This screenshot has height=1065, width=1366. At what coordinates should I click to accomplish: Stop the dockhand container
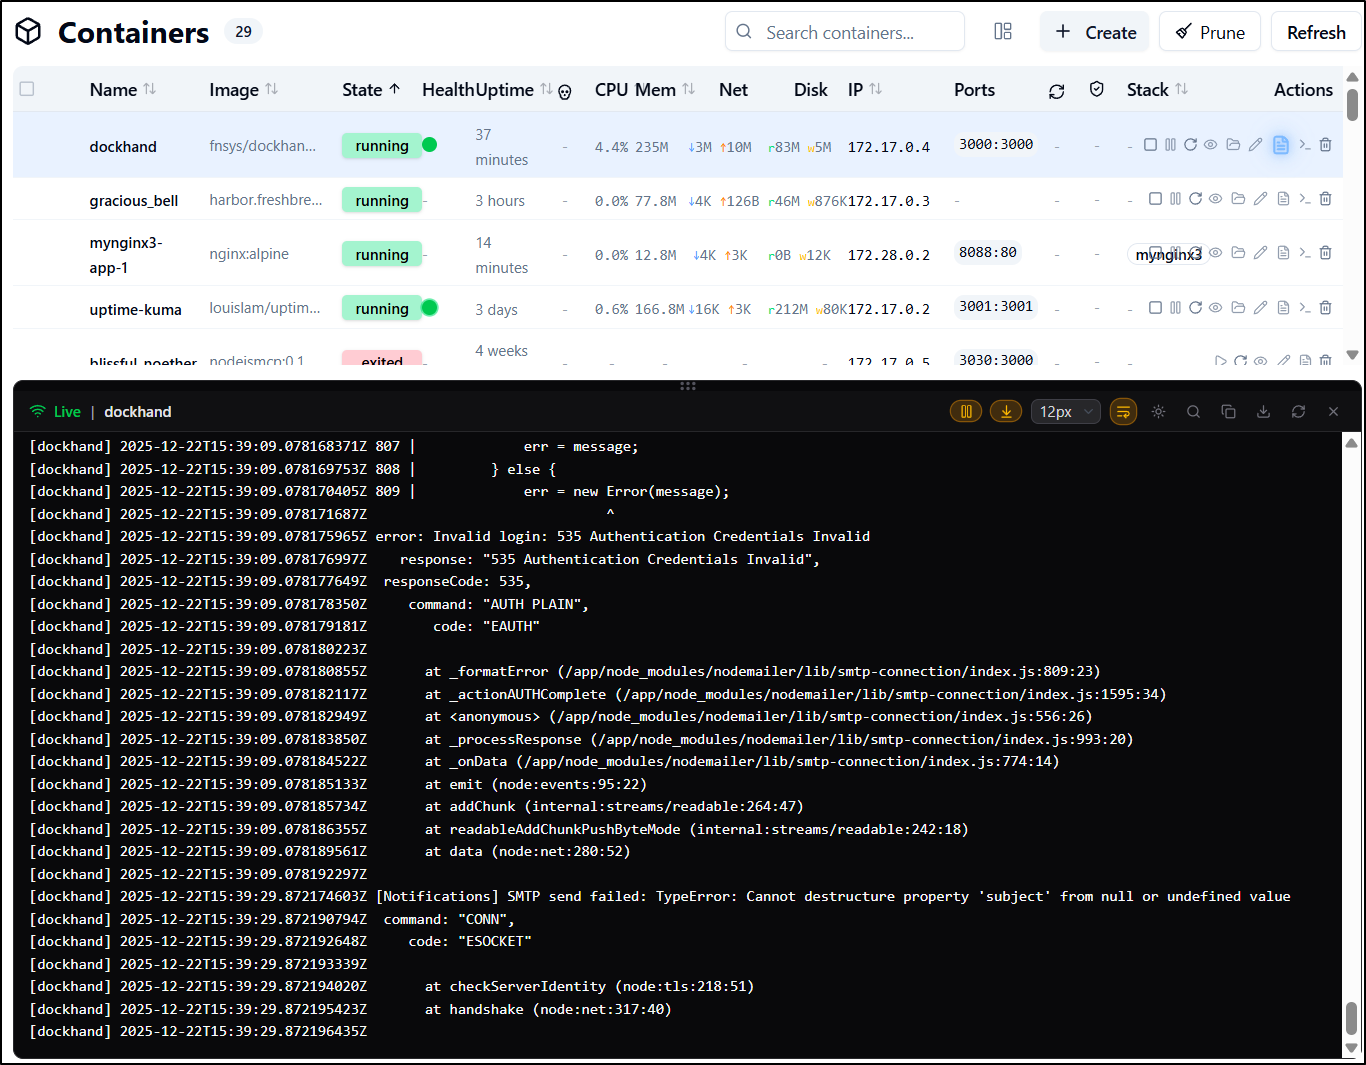point(1150,145)
